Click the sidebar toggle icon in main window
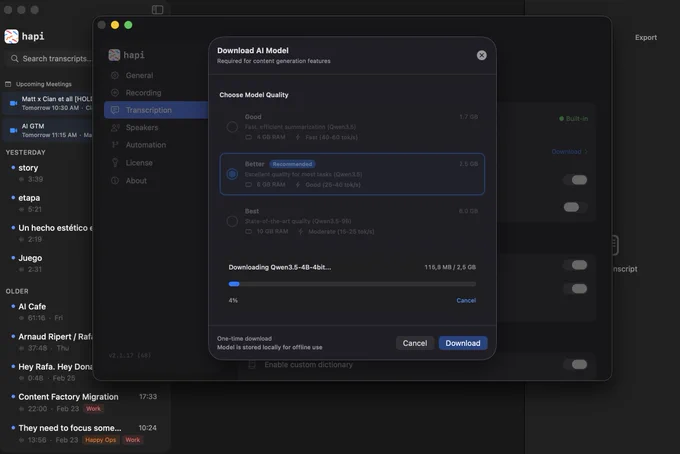 157,10
